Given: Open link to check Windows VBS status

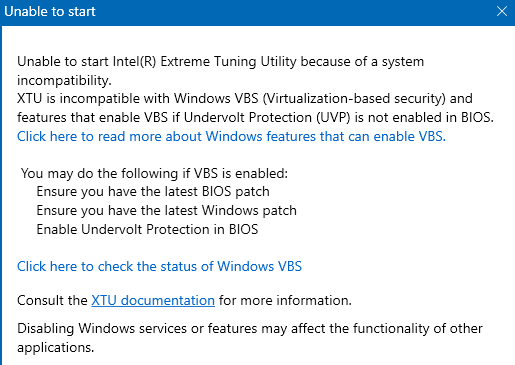Looking at the screenshot, I should tap(159, 267).
